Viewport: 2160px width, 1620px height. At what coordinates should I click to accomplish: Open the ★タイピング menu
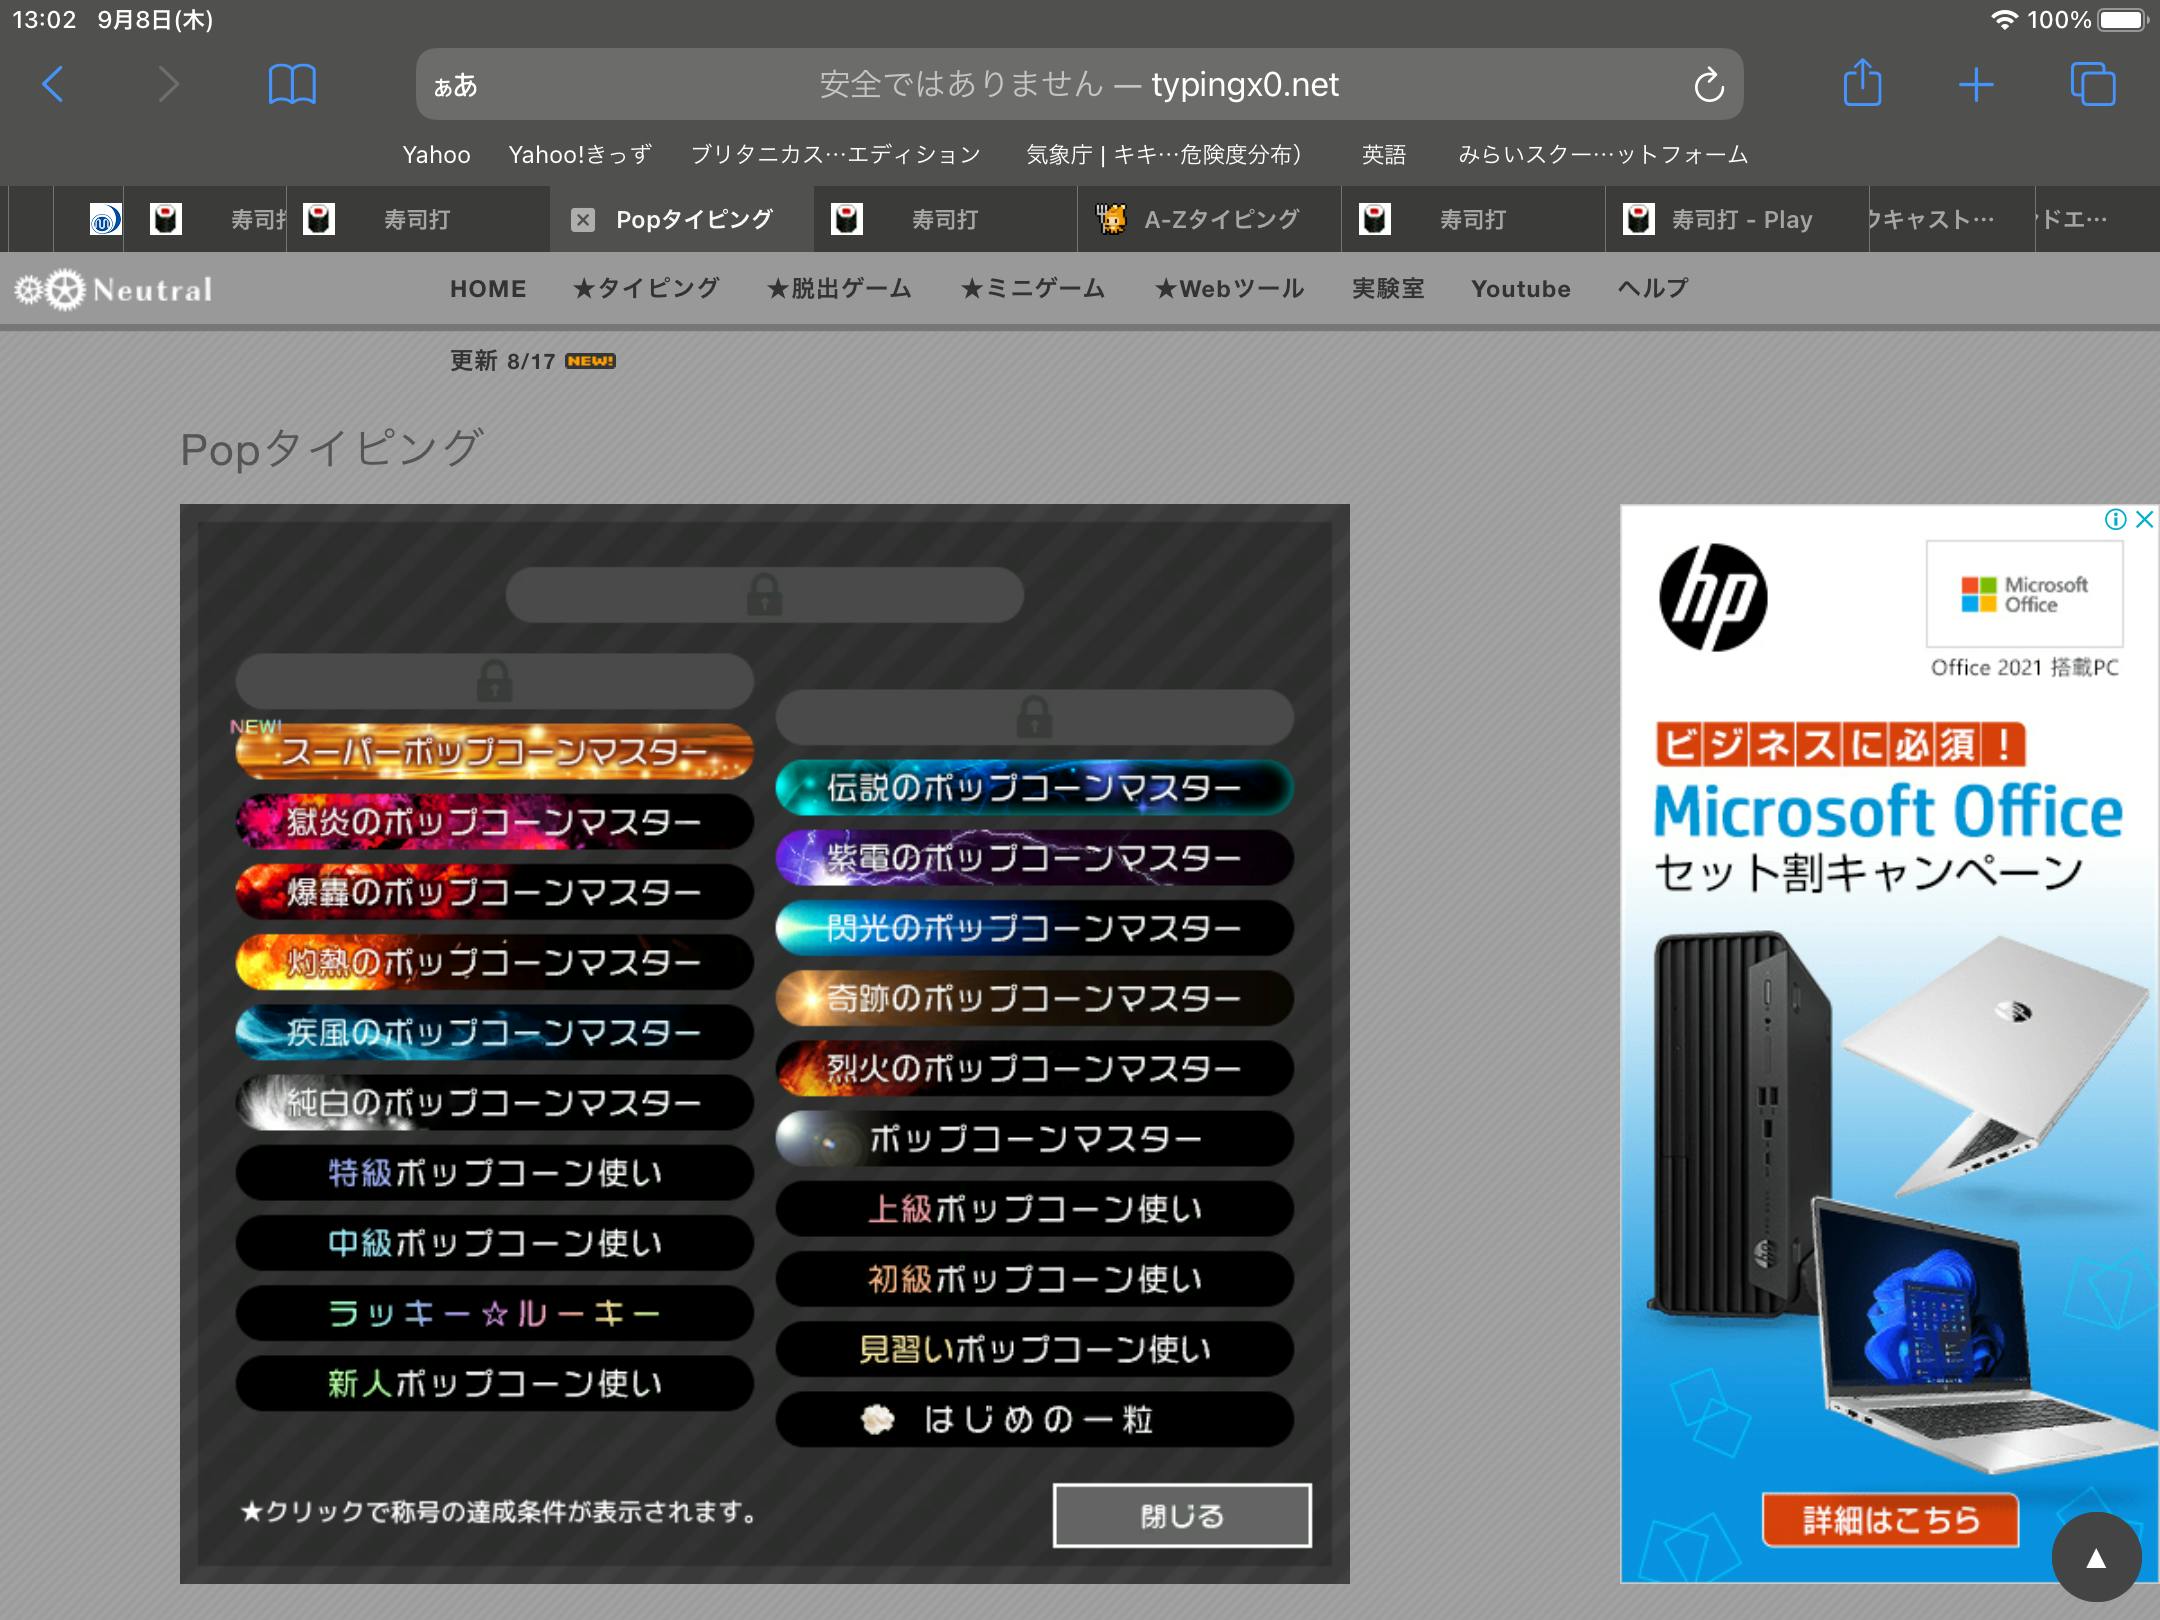tap(646, 289)
